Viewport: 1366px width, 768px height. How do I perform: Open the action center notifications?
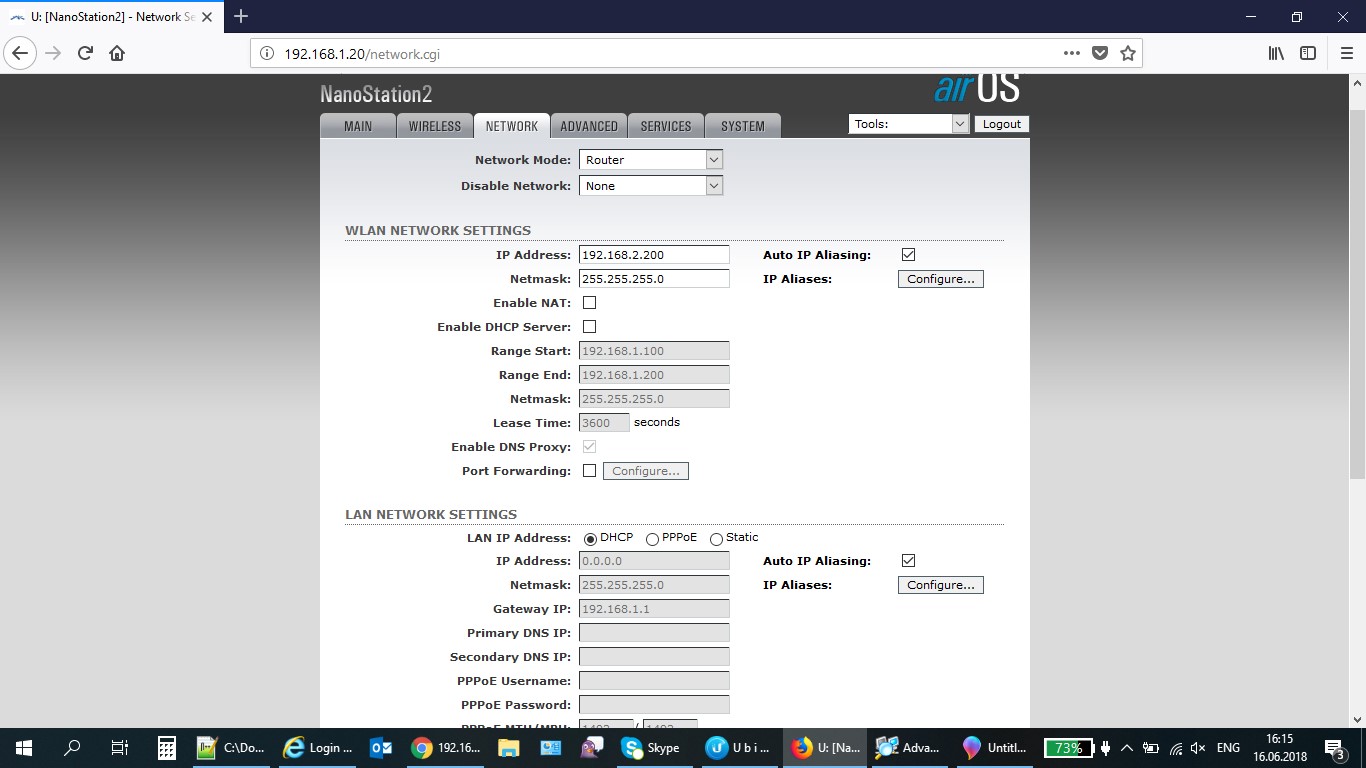click(x=1334, y=748)
